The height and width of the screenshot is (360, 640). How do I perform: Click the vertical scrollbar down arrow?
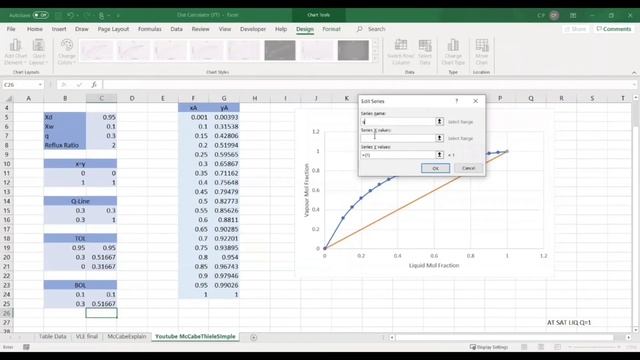click(636, 329)
